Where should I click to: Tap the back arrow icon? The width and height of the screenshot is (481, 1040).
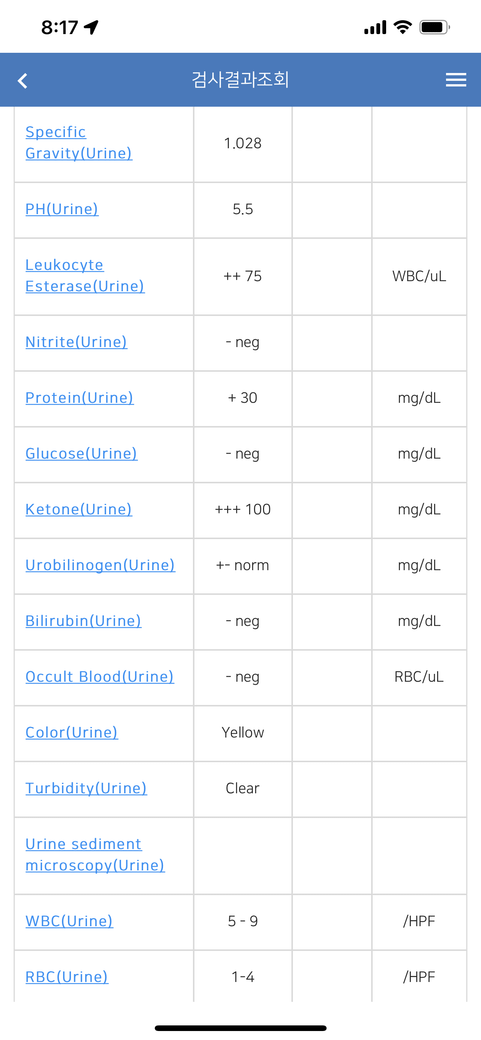[23, 81]
